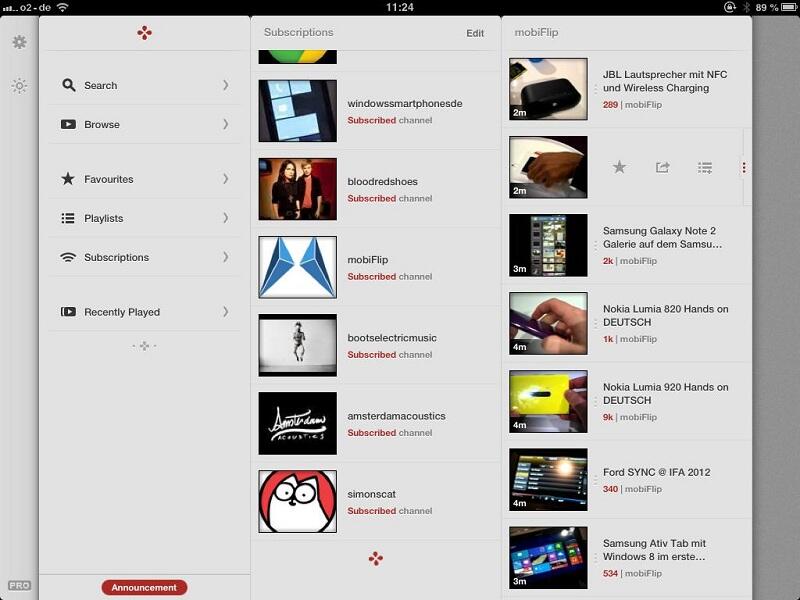Tap the Playlists list icon
800x600 pixels.
pos(68,218)
